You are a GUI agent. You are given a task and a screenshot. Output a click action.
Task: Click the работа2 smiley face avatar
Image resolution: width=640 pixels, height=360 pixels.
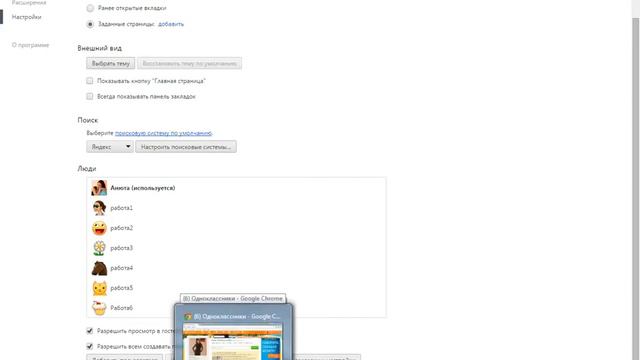(99, 228)
